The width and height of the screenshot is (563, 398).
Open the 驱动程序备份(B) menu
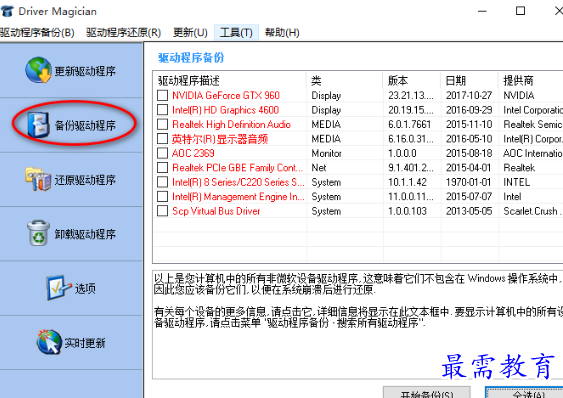[x=37, y=33]
